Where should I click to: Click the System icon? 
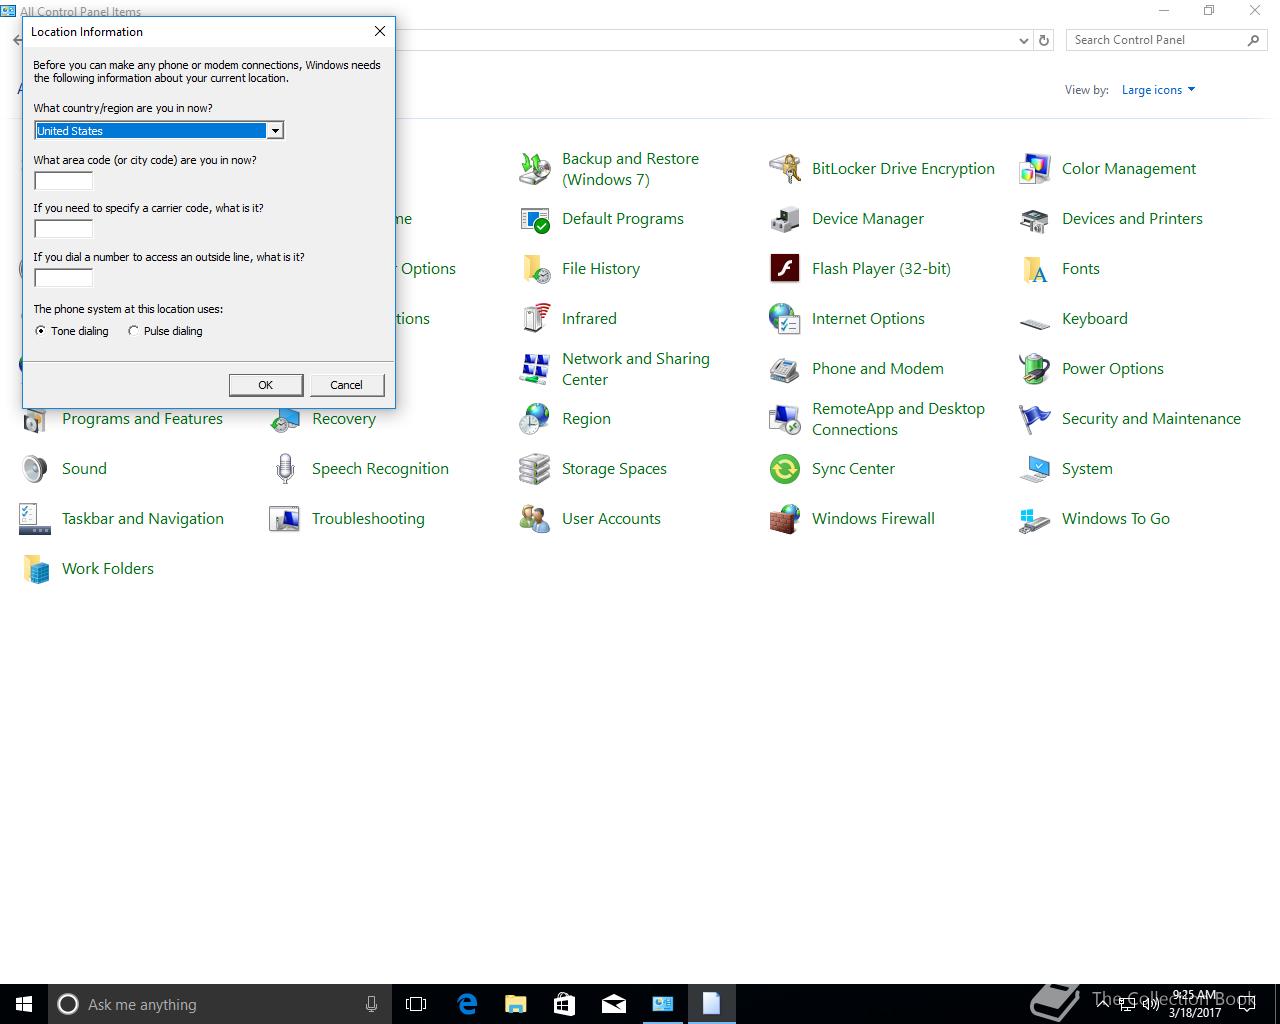point(1035,469)
